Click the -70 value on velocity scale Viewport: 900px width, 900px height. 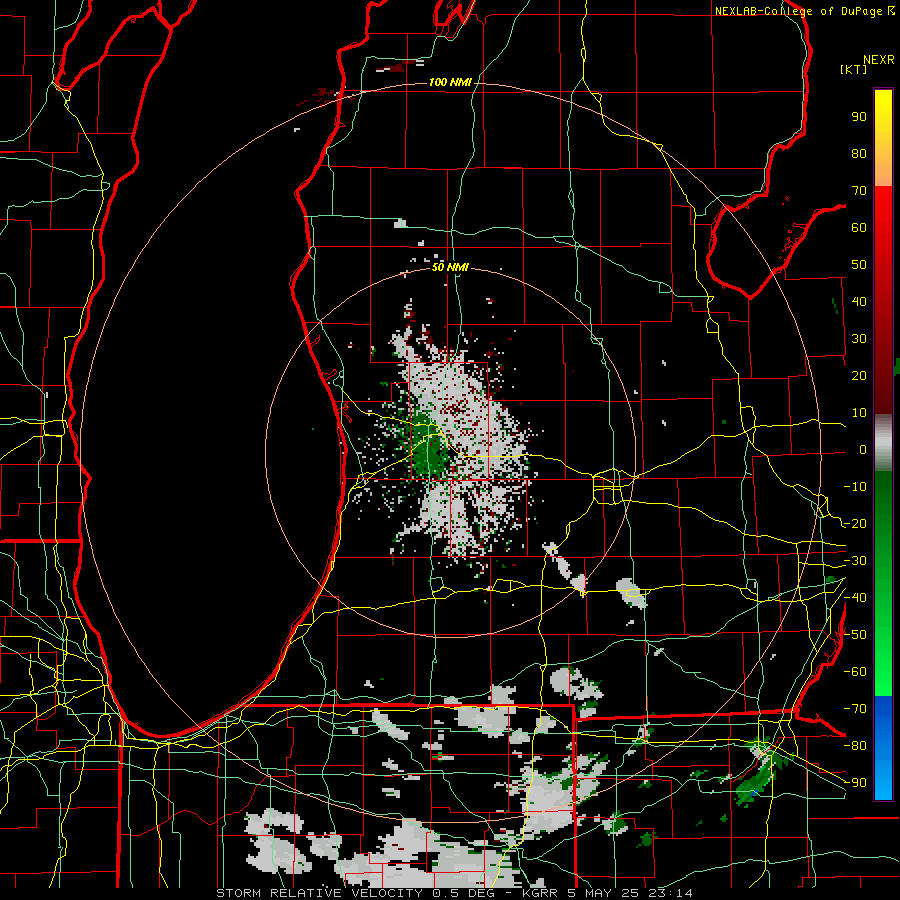coord(855,709)
